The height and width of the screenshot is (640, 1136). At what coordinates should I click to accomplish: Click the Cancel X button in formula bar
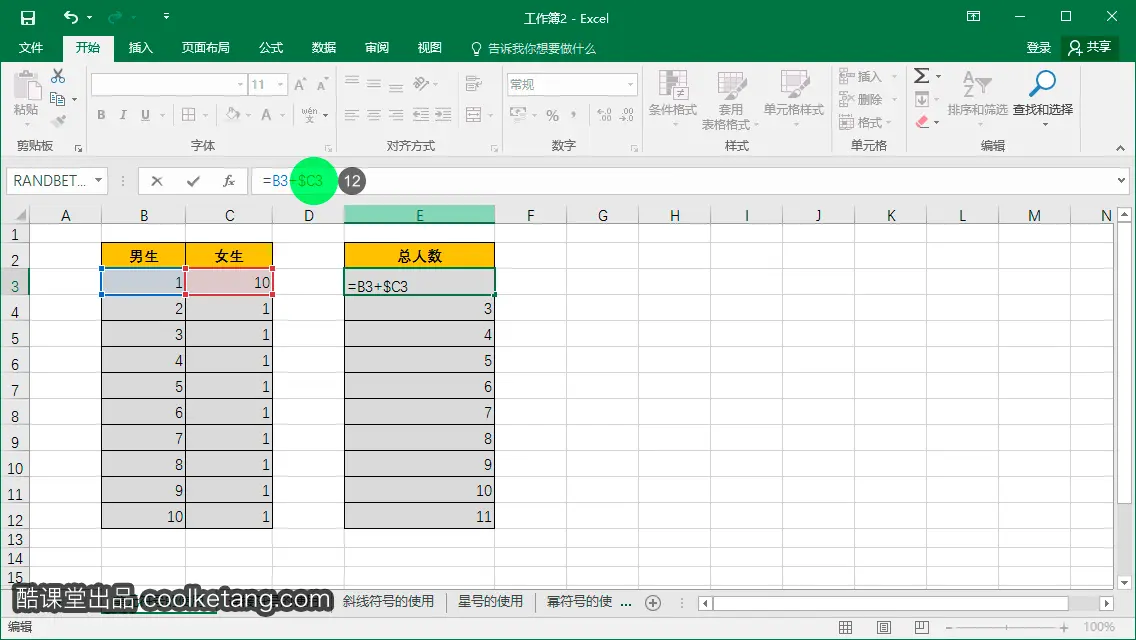point(156,181)
